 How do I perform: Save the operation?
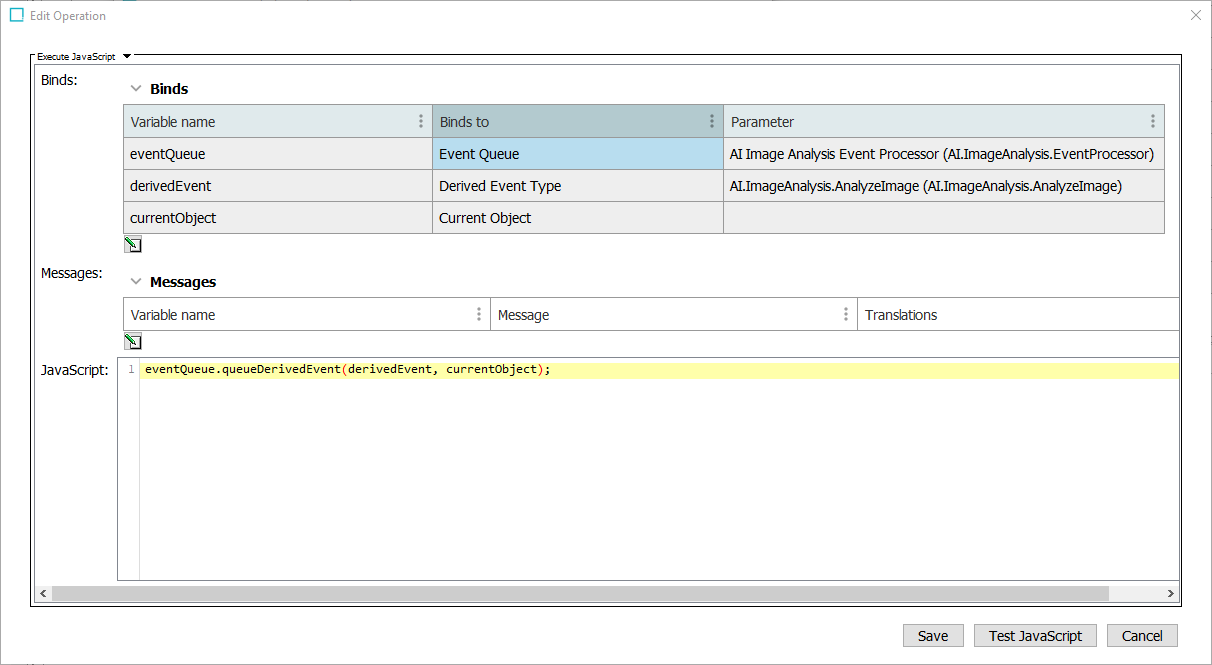(932, 636)
